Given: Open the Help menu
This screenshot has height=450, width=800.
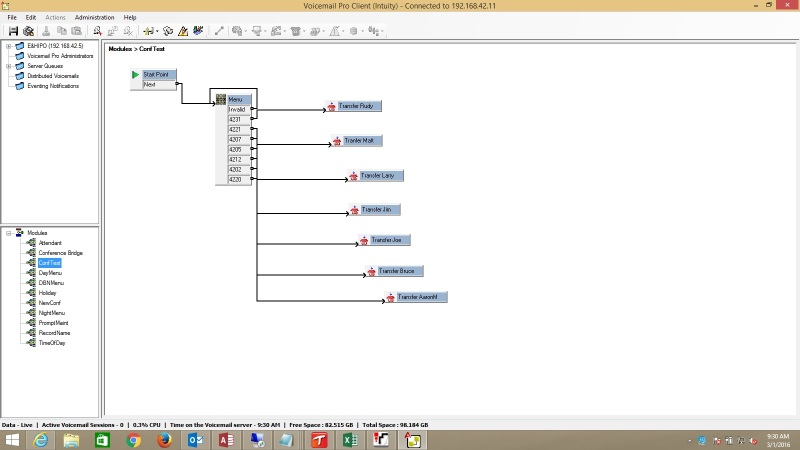Looking at the screenshot, I should pyautogui.click(x=130, y=17).
